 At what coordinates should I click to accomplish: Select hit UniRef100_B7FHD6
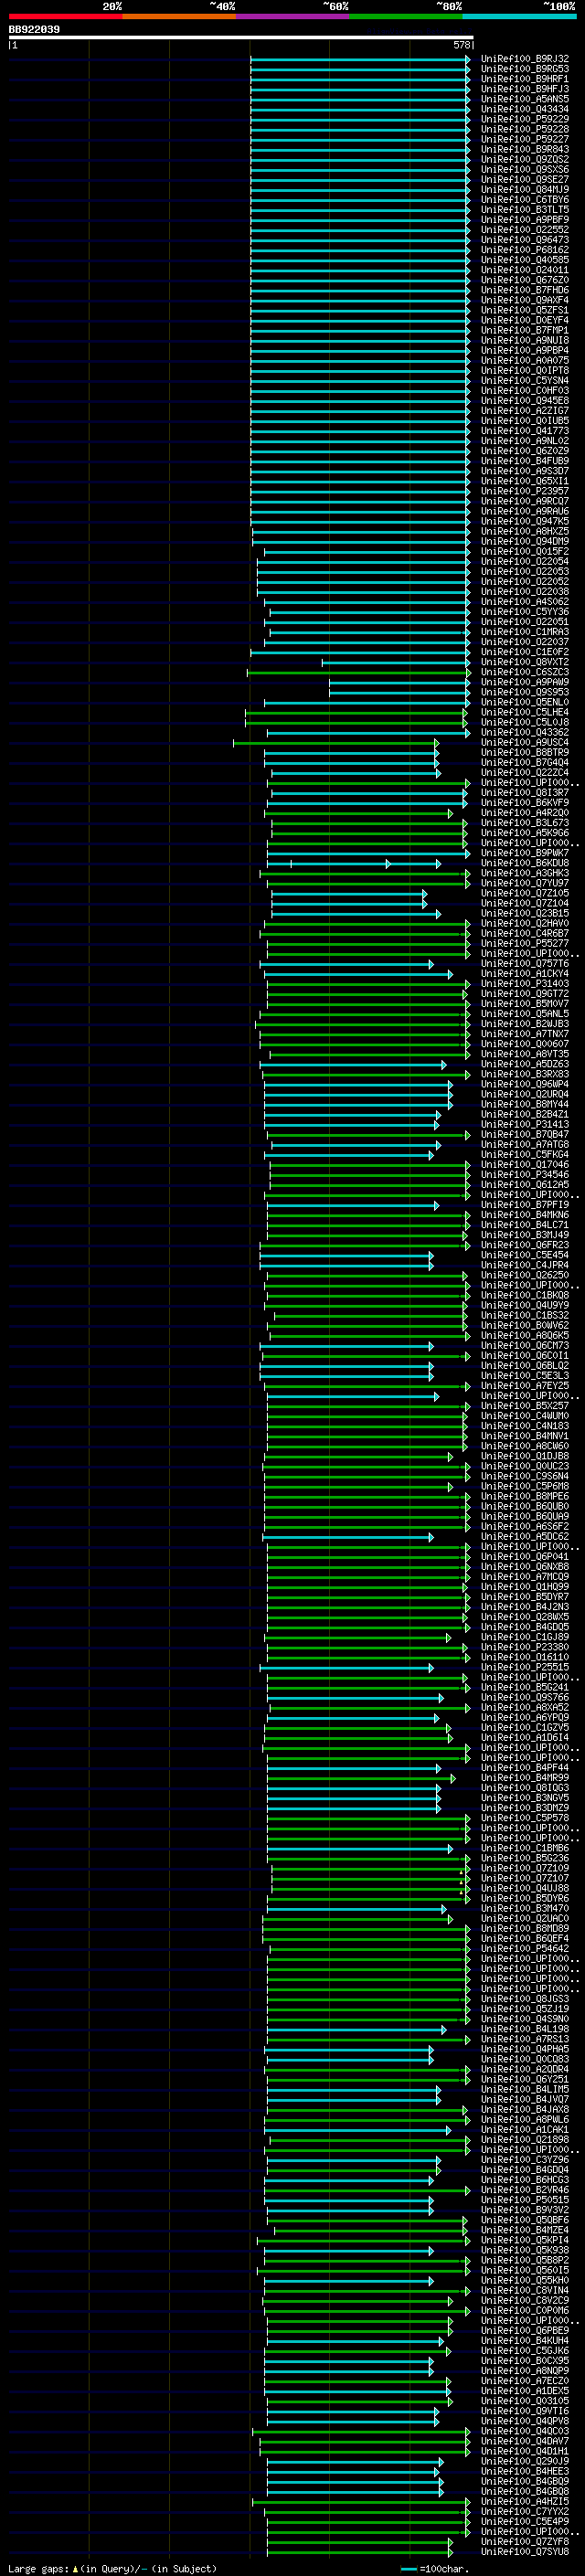click(525, 290)
